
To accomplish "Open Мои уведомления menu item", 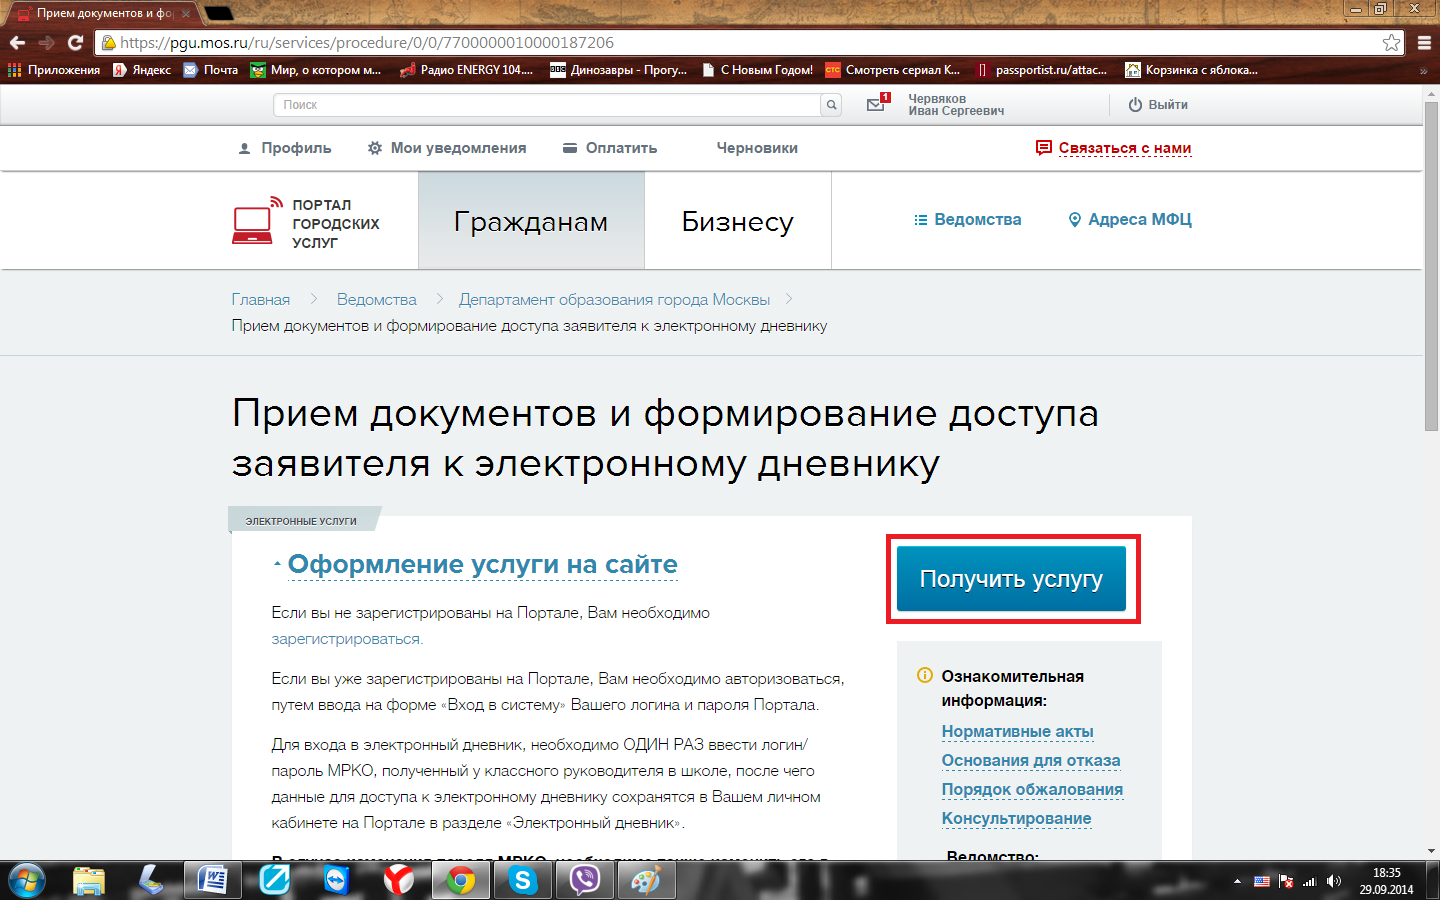I will [x=448, y=148].
